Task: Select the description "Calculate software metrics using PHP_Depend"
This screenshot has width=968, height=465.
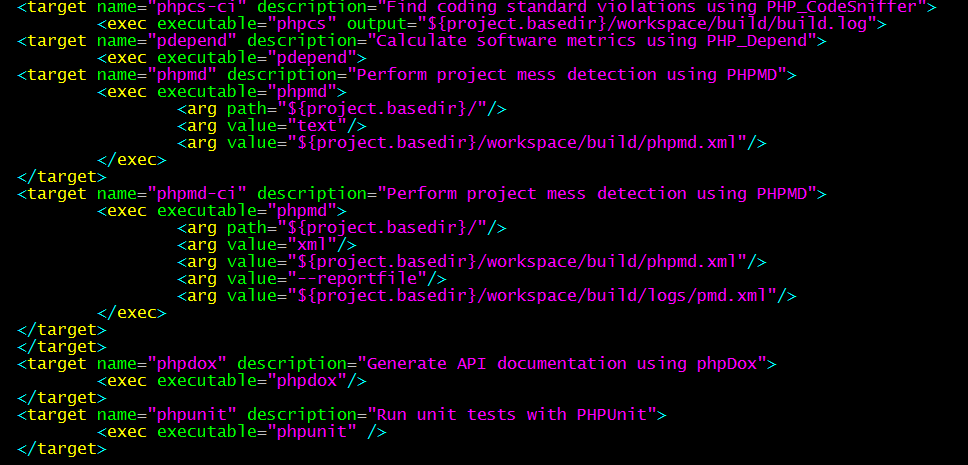Action: click(592, 41)
